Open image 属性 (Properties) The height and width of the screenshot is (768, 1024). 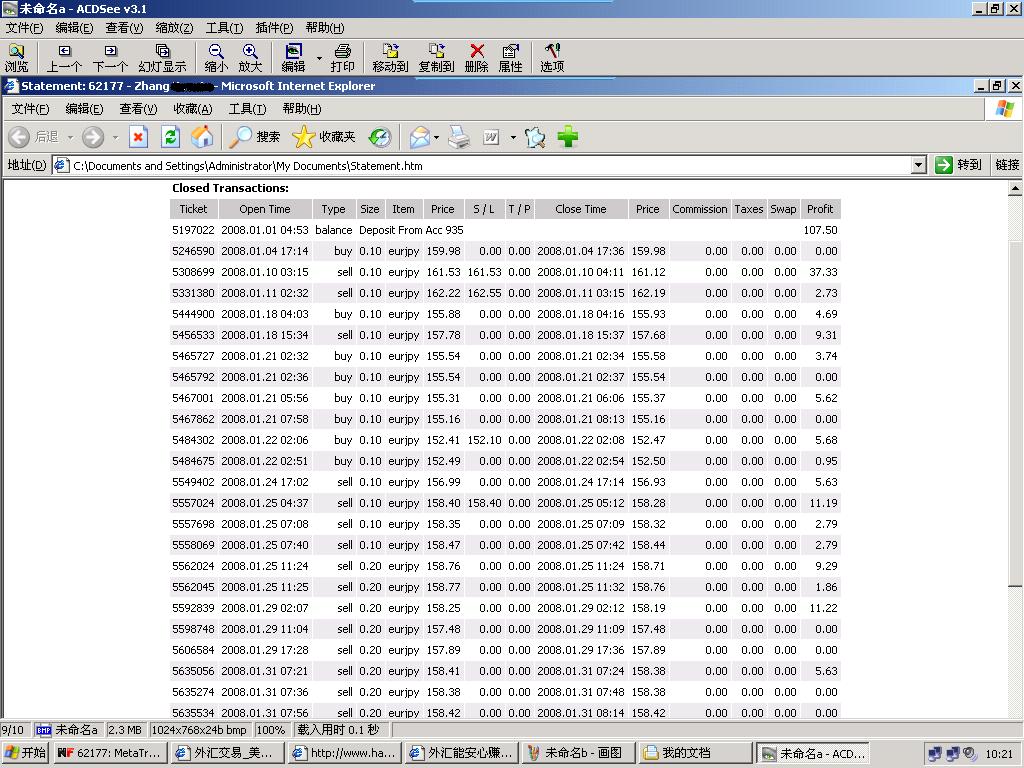click(510, 58)
